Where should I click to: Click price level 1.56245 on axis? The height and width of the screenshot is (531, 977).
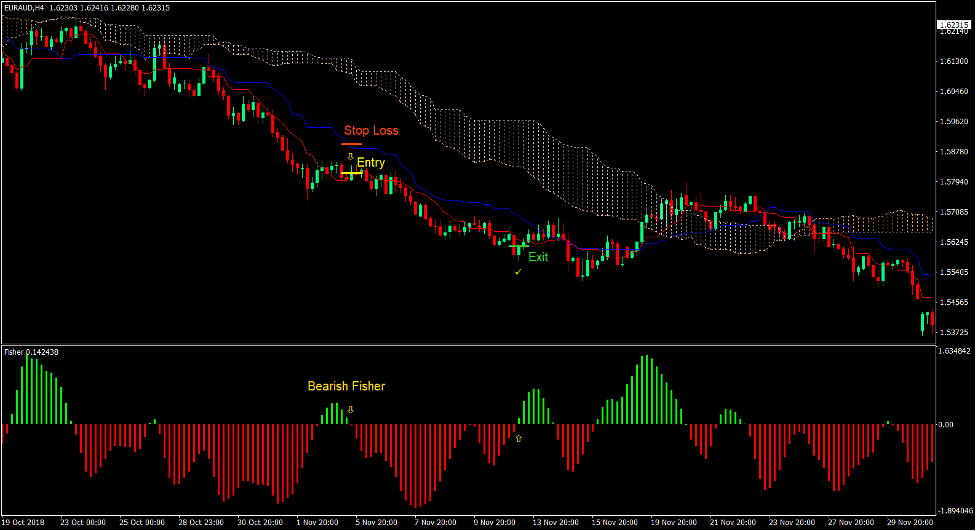(954, 242)
